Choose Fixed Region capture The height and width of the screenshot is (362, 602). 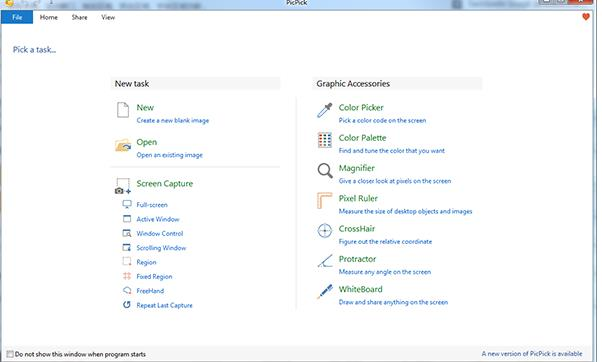[x=154, y=277]
